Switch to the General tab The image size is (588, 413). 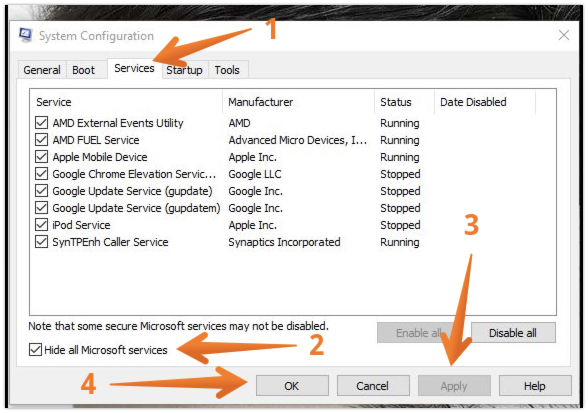pos(42,70)
